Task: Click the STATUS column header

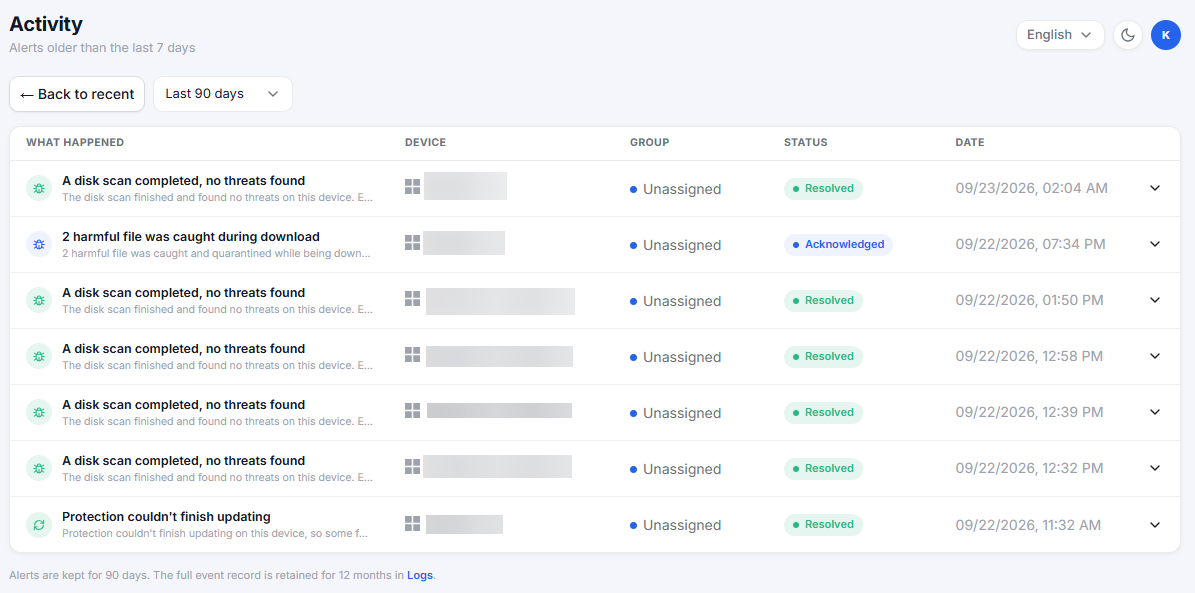Action: 806,143
